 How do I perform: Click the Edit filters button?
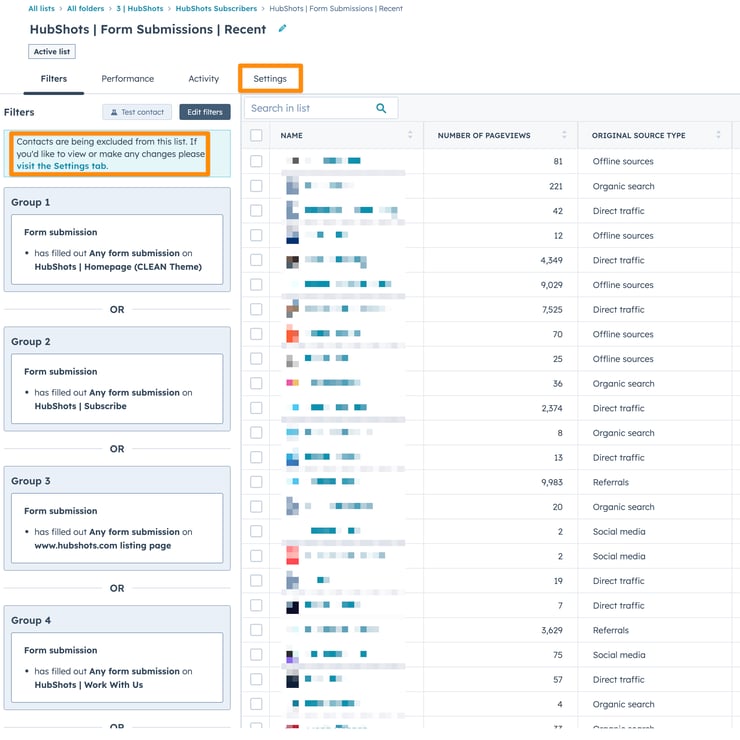click(x=205, y=112)
